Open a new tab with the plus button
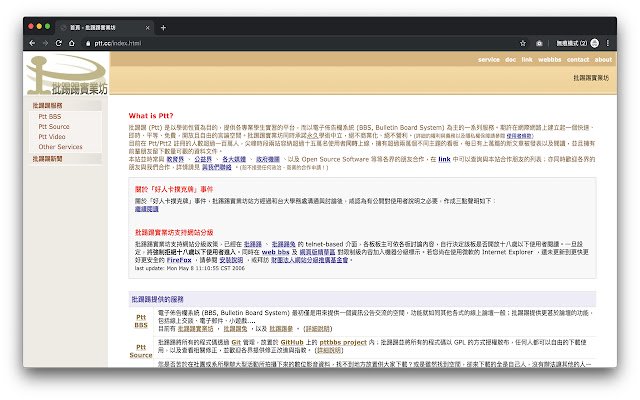640x400 pixels. point(163,28)
